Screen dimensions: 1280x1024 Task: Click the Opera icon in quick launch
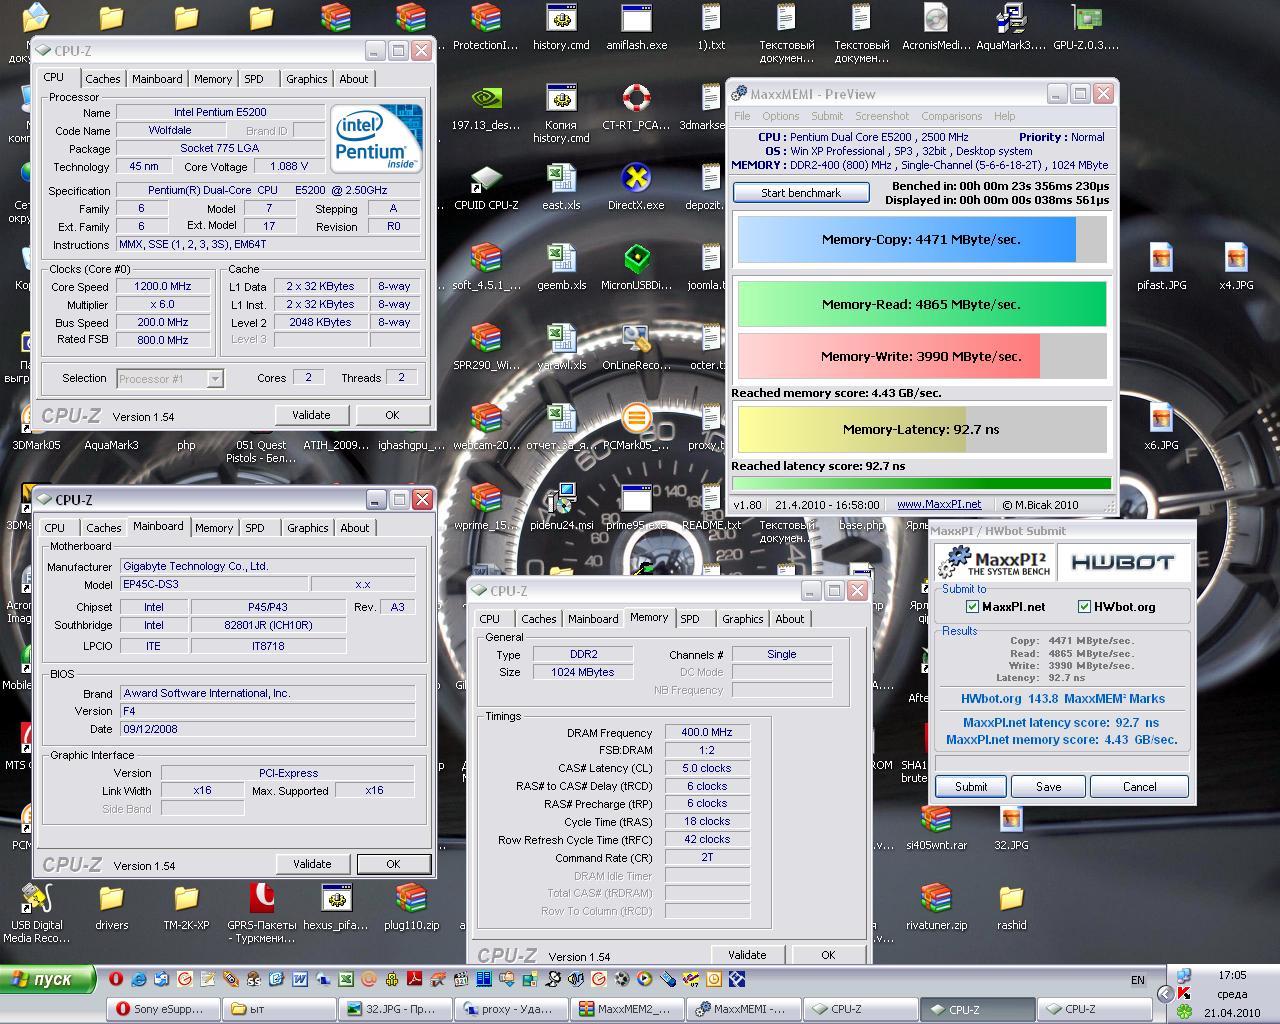(x=116, y=979)
